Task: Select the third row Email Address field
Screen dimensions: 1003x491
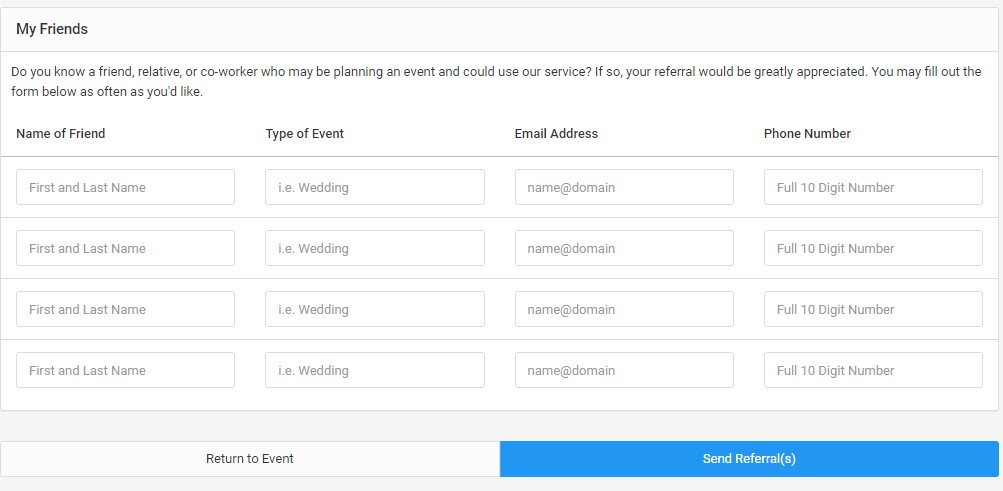Action: point(624,309)
